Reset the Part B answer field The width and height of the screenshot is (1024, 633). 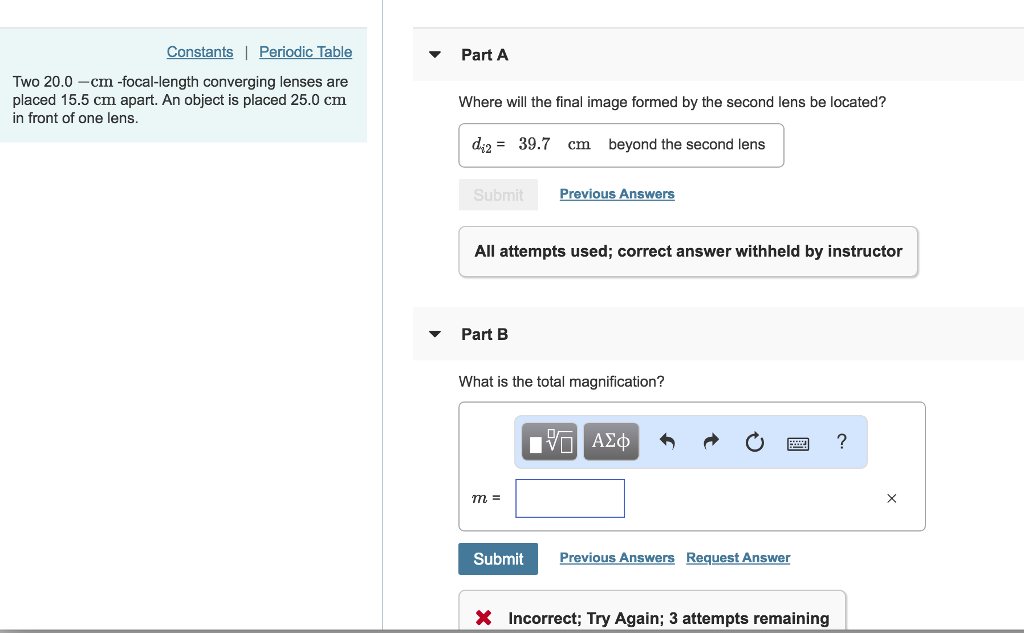754,441
